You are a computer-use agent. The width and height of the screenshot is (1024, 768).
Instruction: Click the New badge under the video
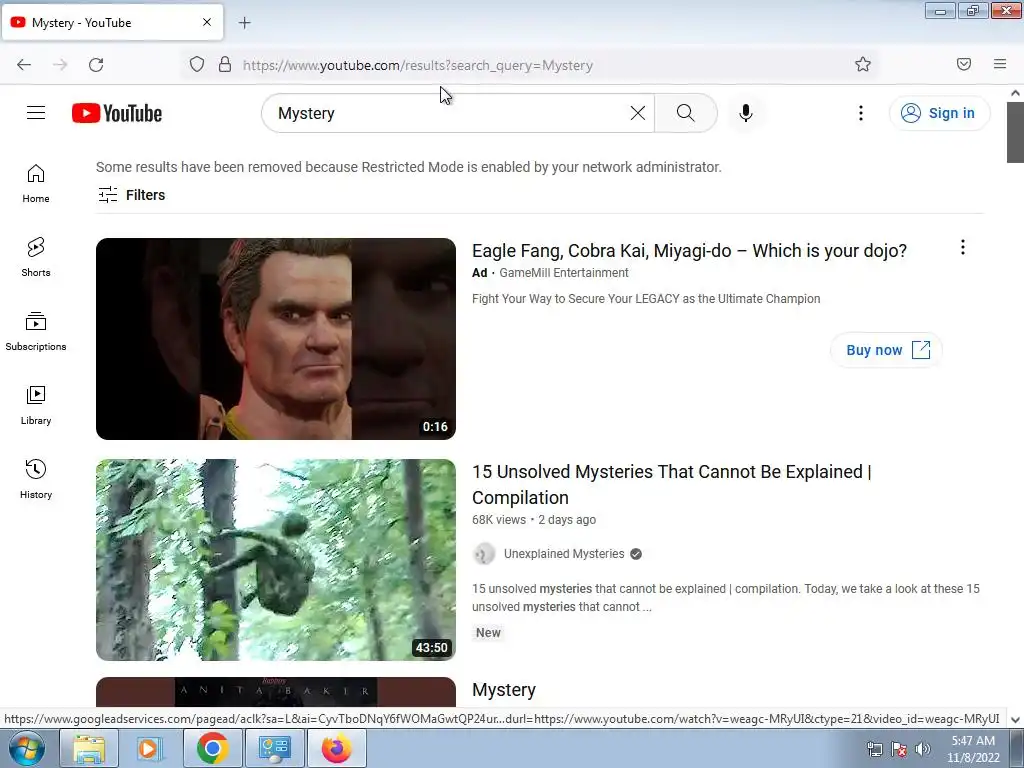point(488,633)
